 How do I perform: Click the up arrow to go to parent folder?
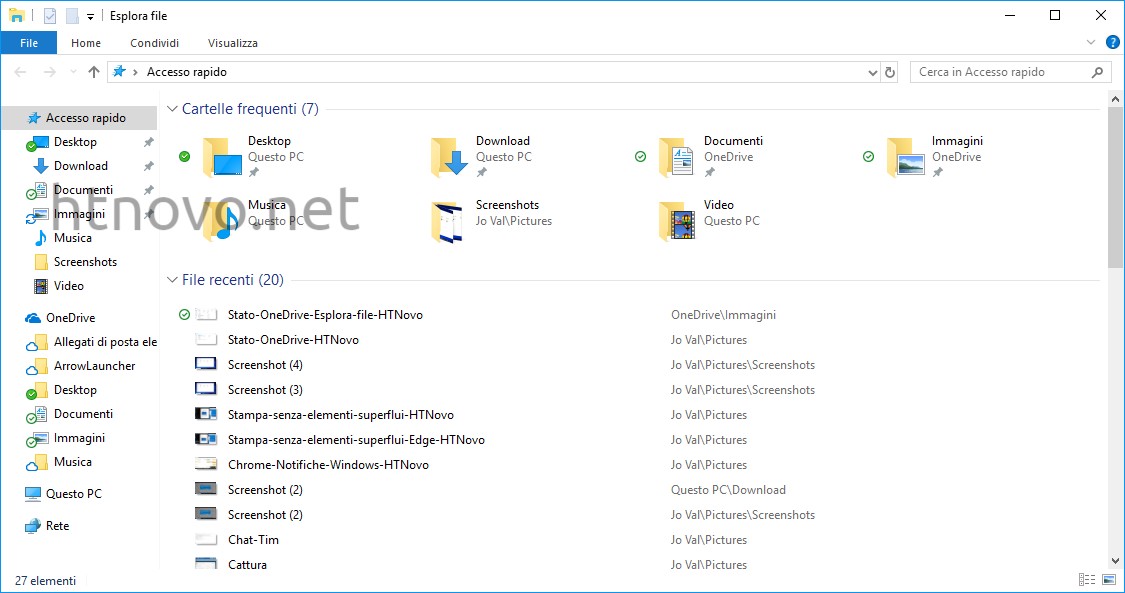[x=94, y=71]
